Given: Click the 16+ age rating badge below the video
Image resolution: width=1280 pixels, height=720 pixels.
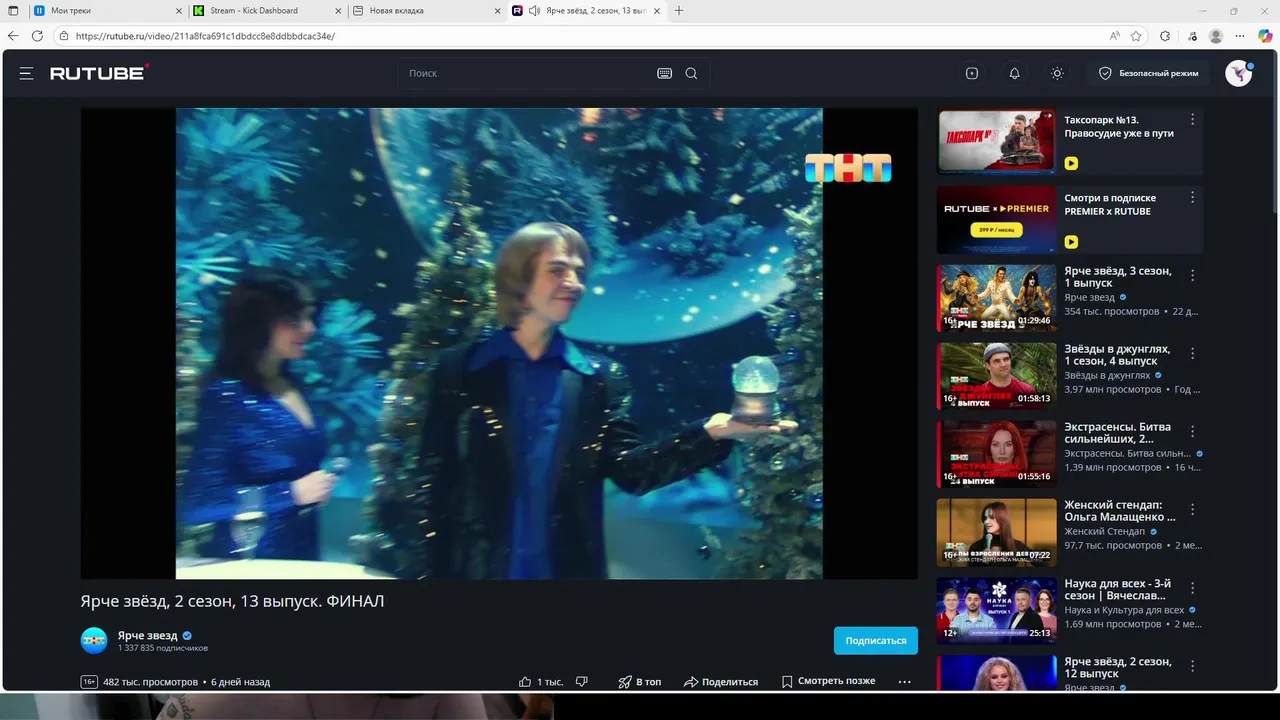Looking at the screenshot, I should click(89, 681).
